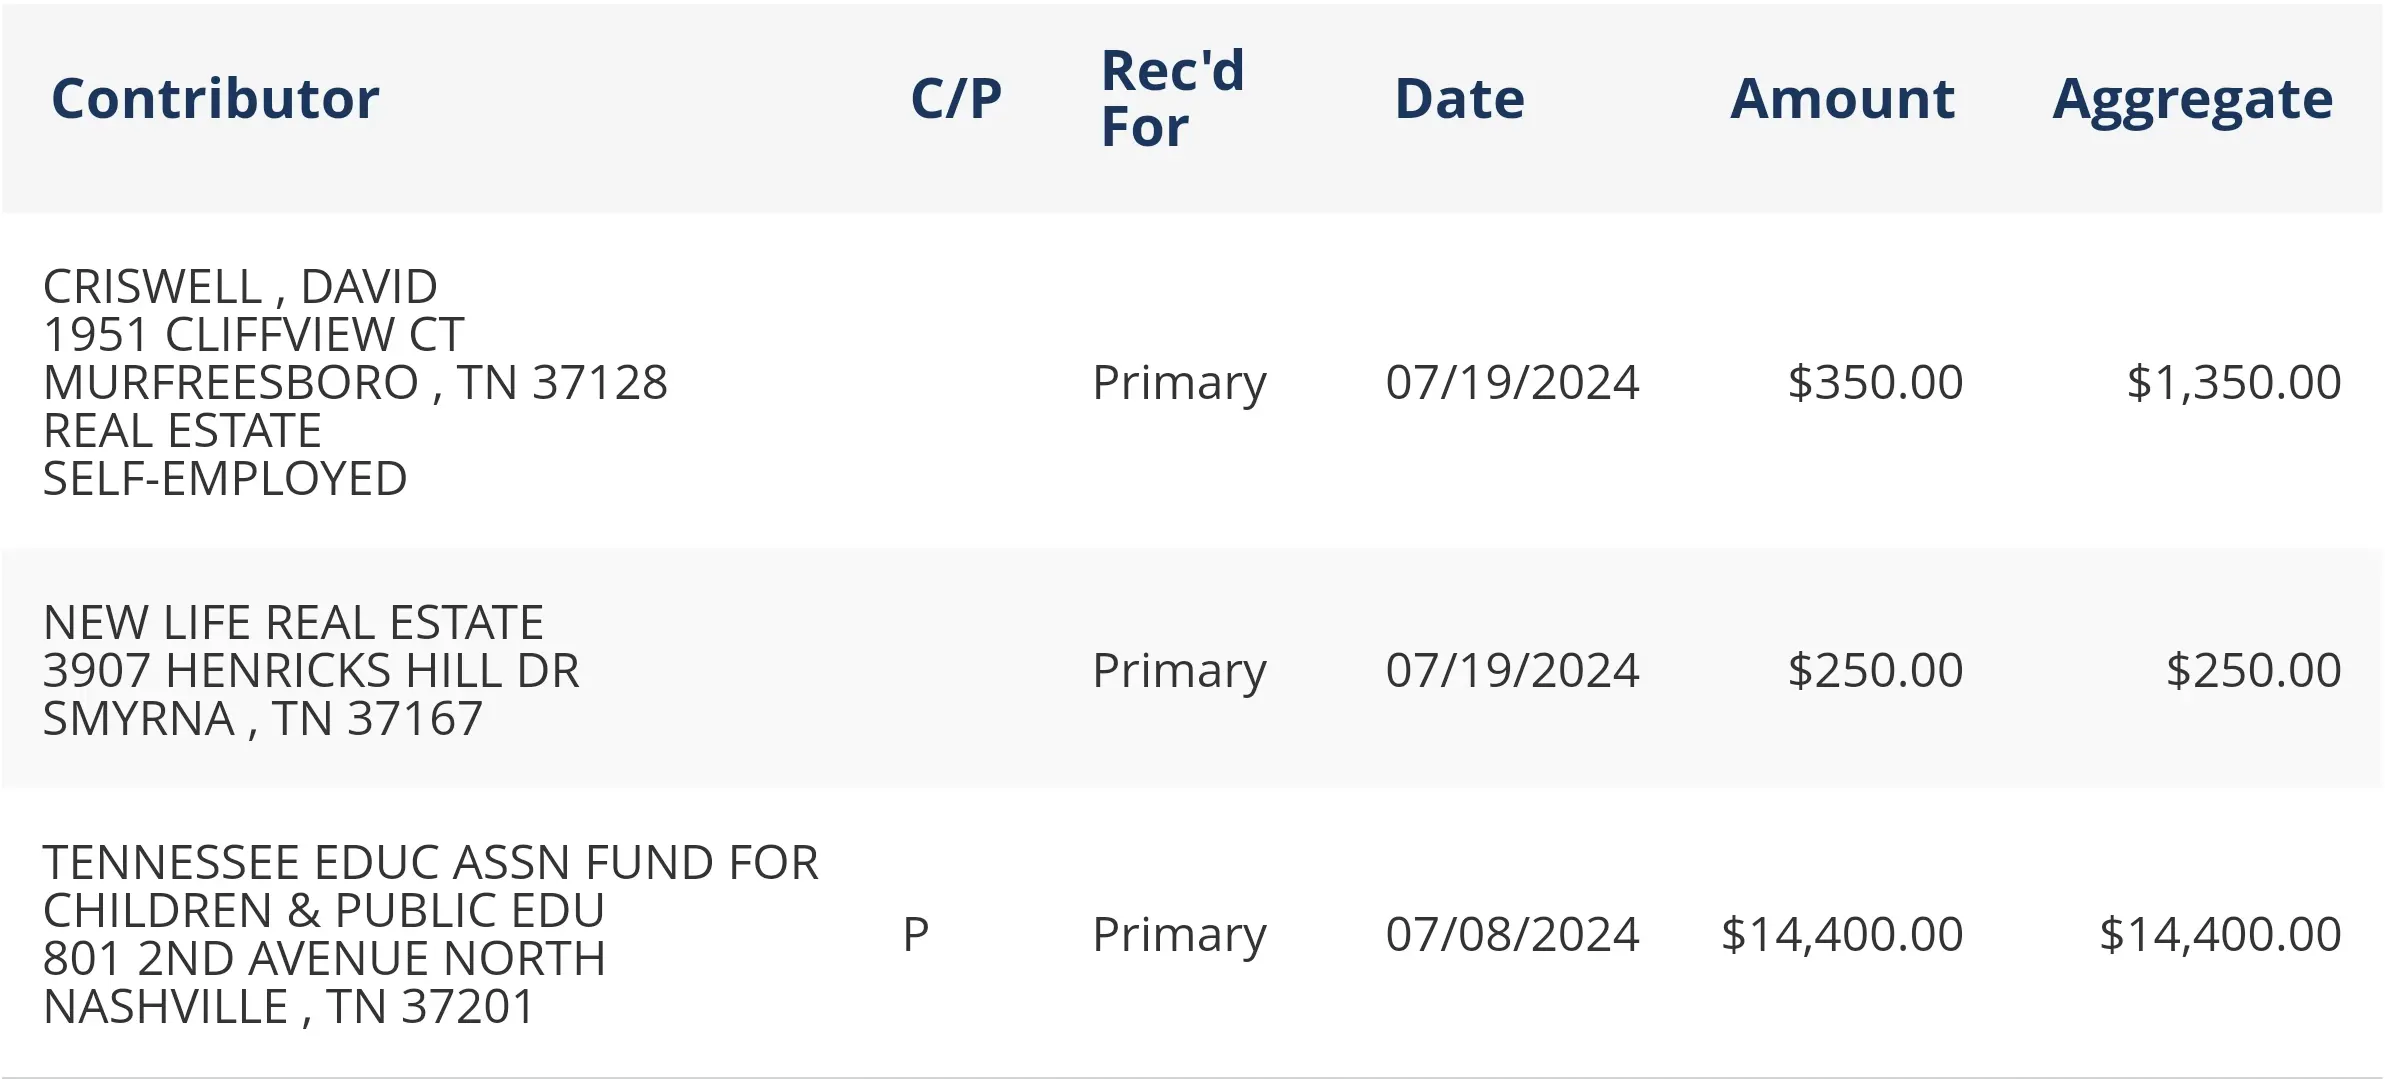Click the $14,400.00 value under Amount
Viewport: 2385px width, 1079px height.
(1842, 935)
